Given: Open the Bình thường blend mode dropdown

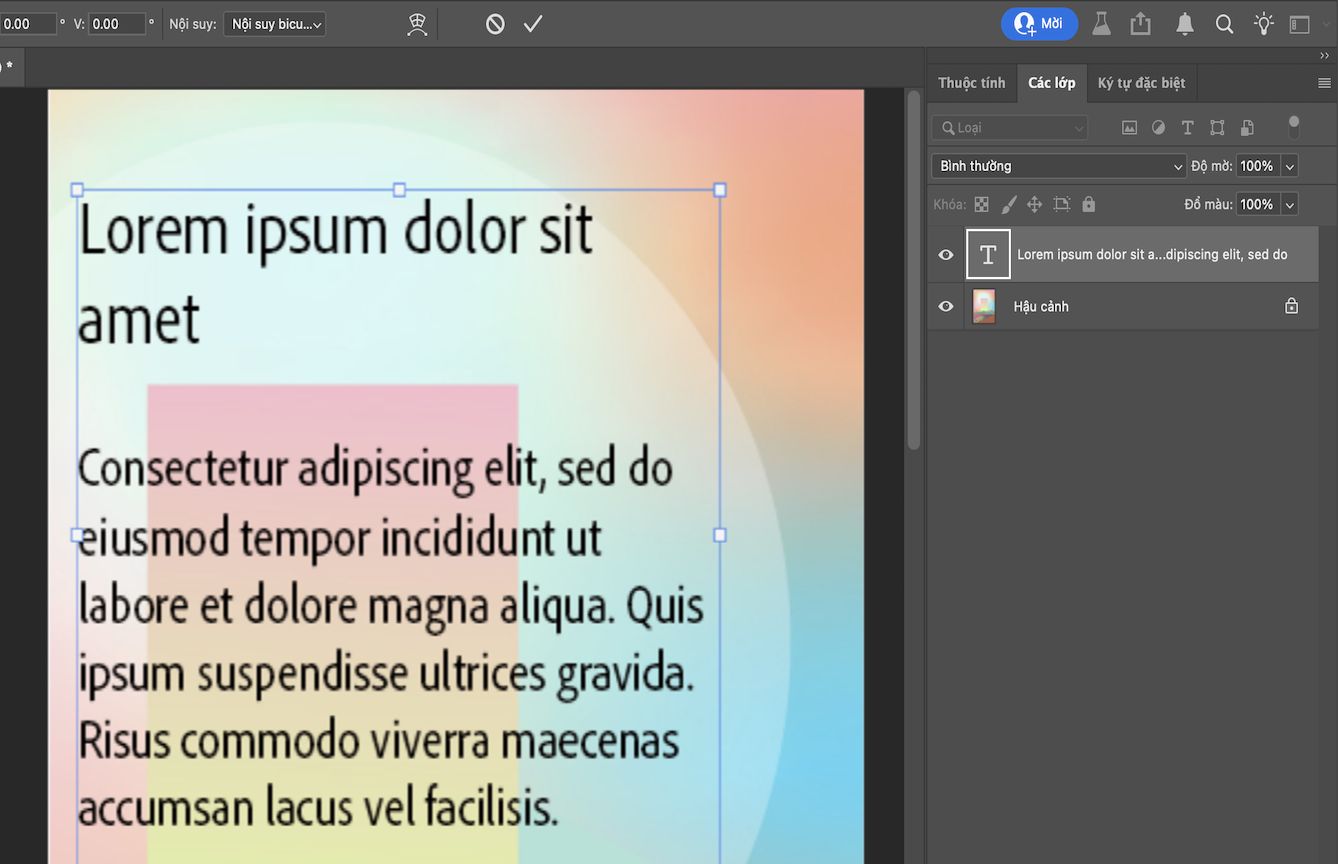Looking at the screenshot, I should (1058, 165).
